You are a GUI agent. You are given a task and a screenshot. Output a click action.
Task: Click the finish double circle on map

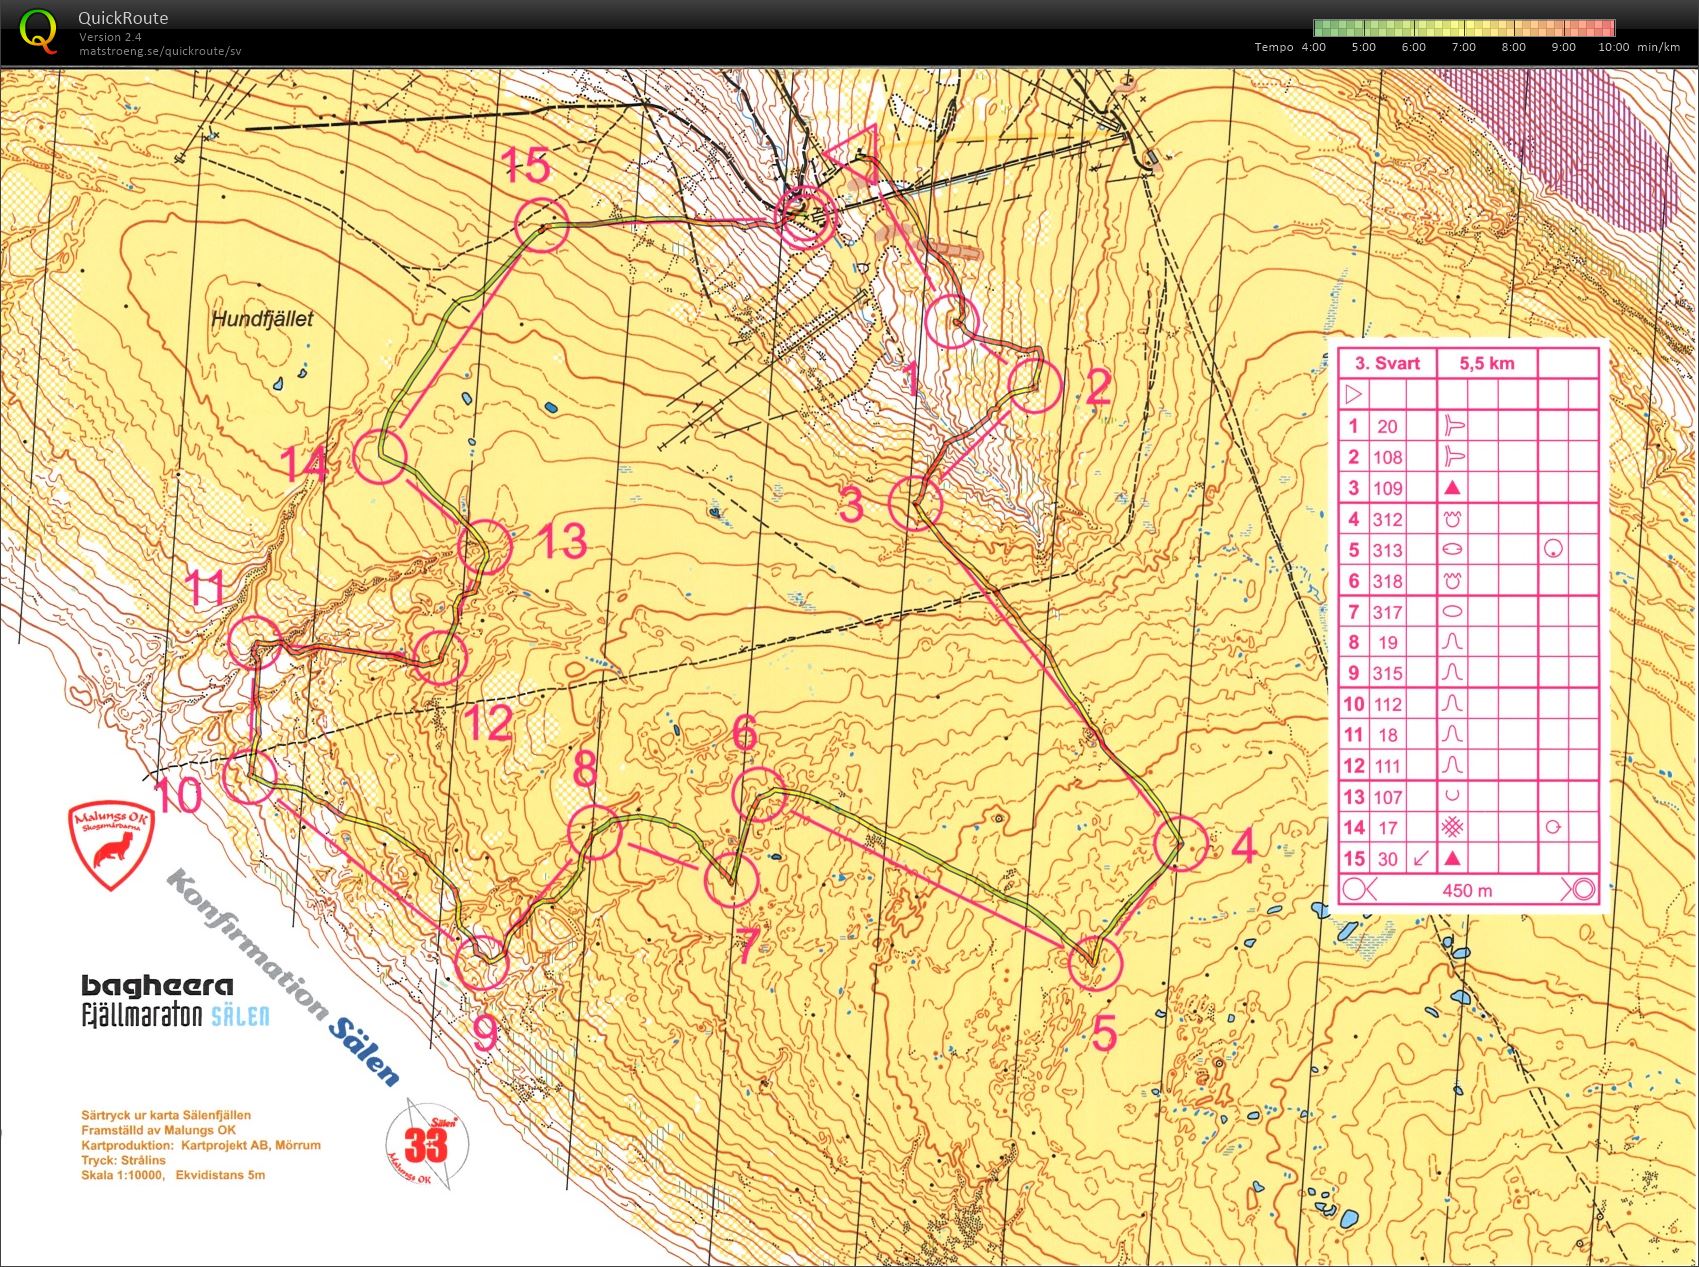804,217
